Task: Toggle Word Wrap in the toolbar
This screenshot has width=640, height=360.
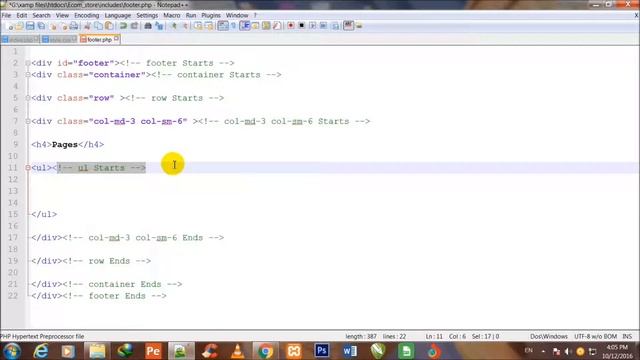Action: click(222, 26)
